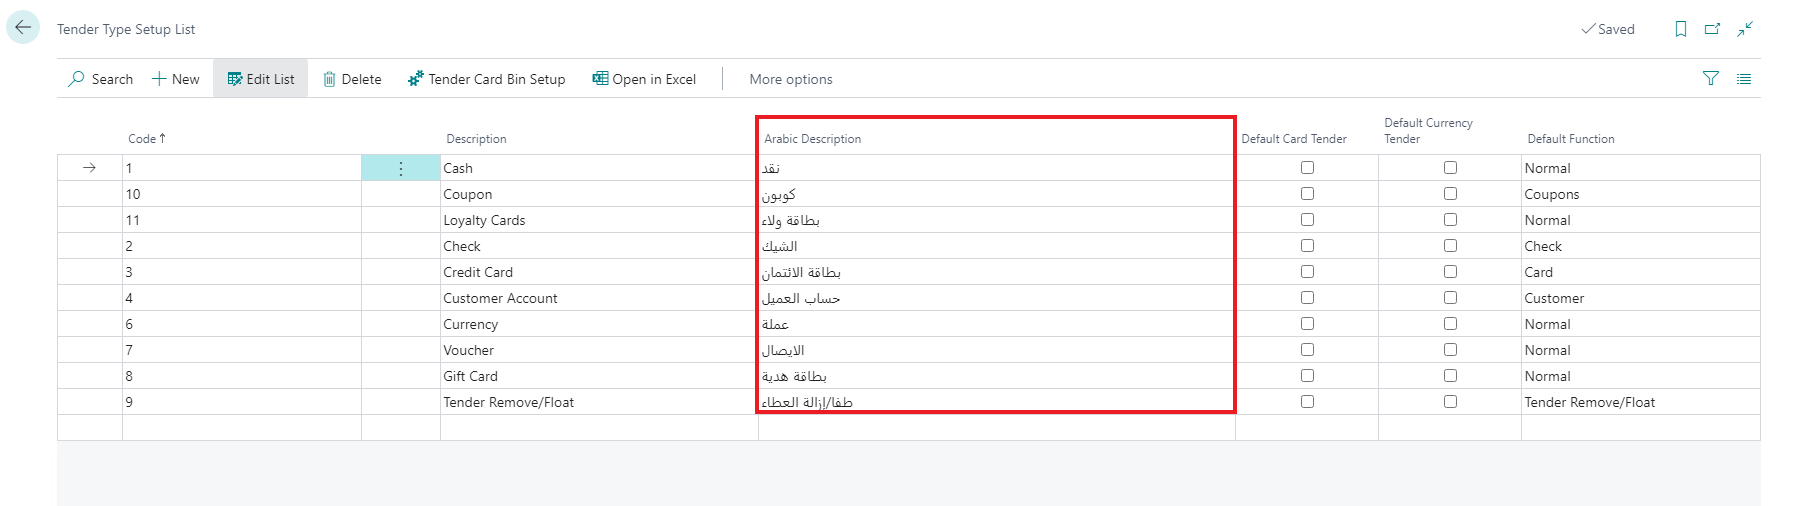The height and width of the screenshot is (506, 1800).
Task: Expand the More options menu
Action: [x=790, y=79]
